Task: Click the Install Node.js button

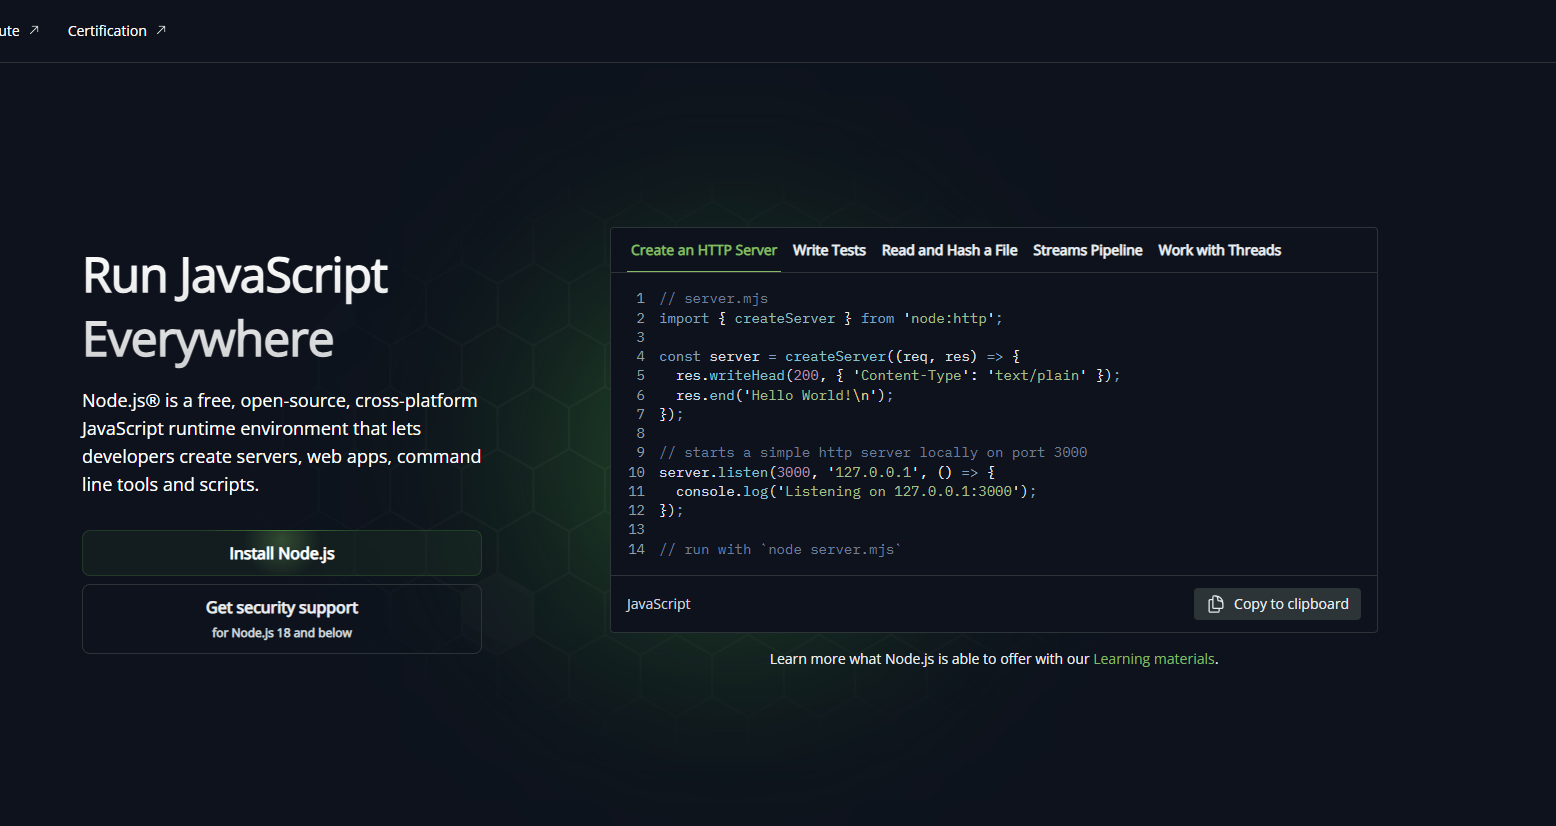Action: 282,553
